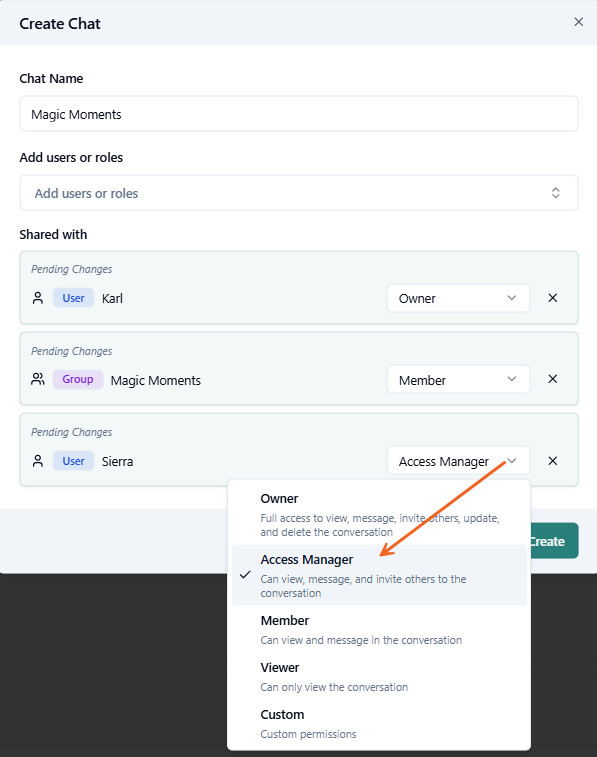The image size is (597, 757).
Task: Open the Add users or roles combobox
Action: click(299, 193)
